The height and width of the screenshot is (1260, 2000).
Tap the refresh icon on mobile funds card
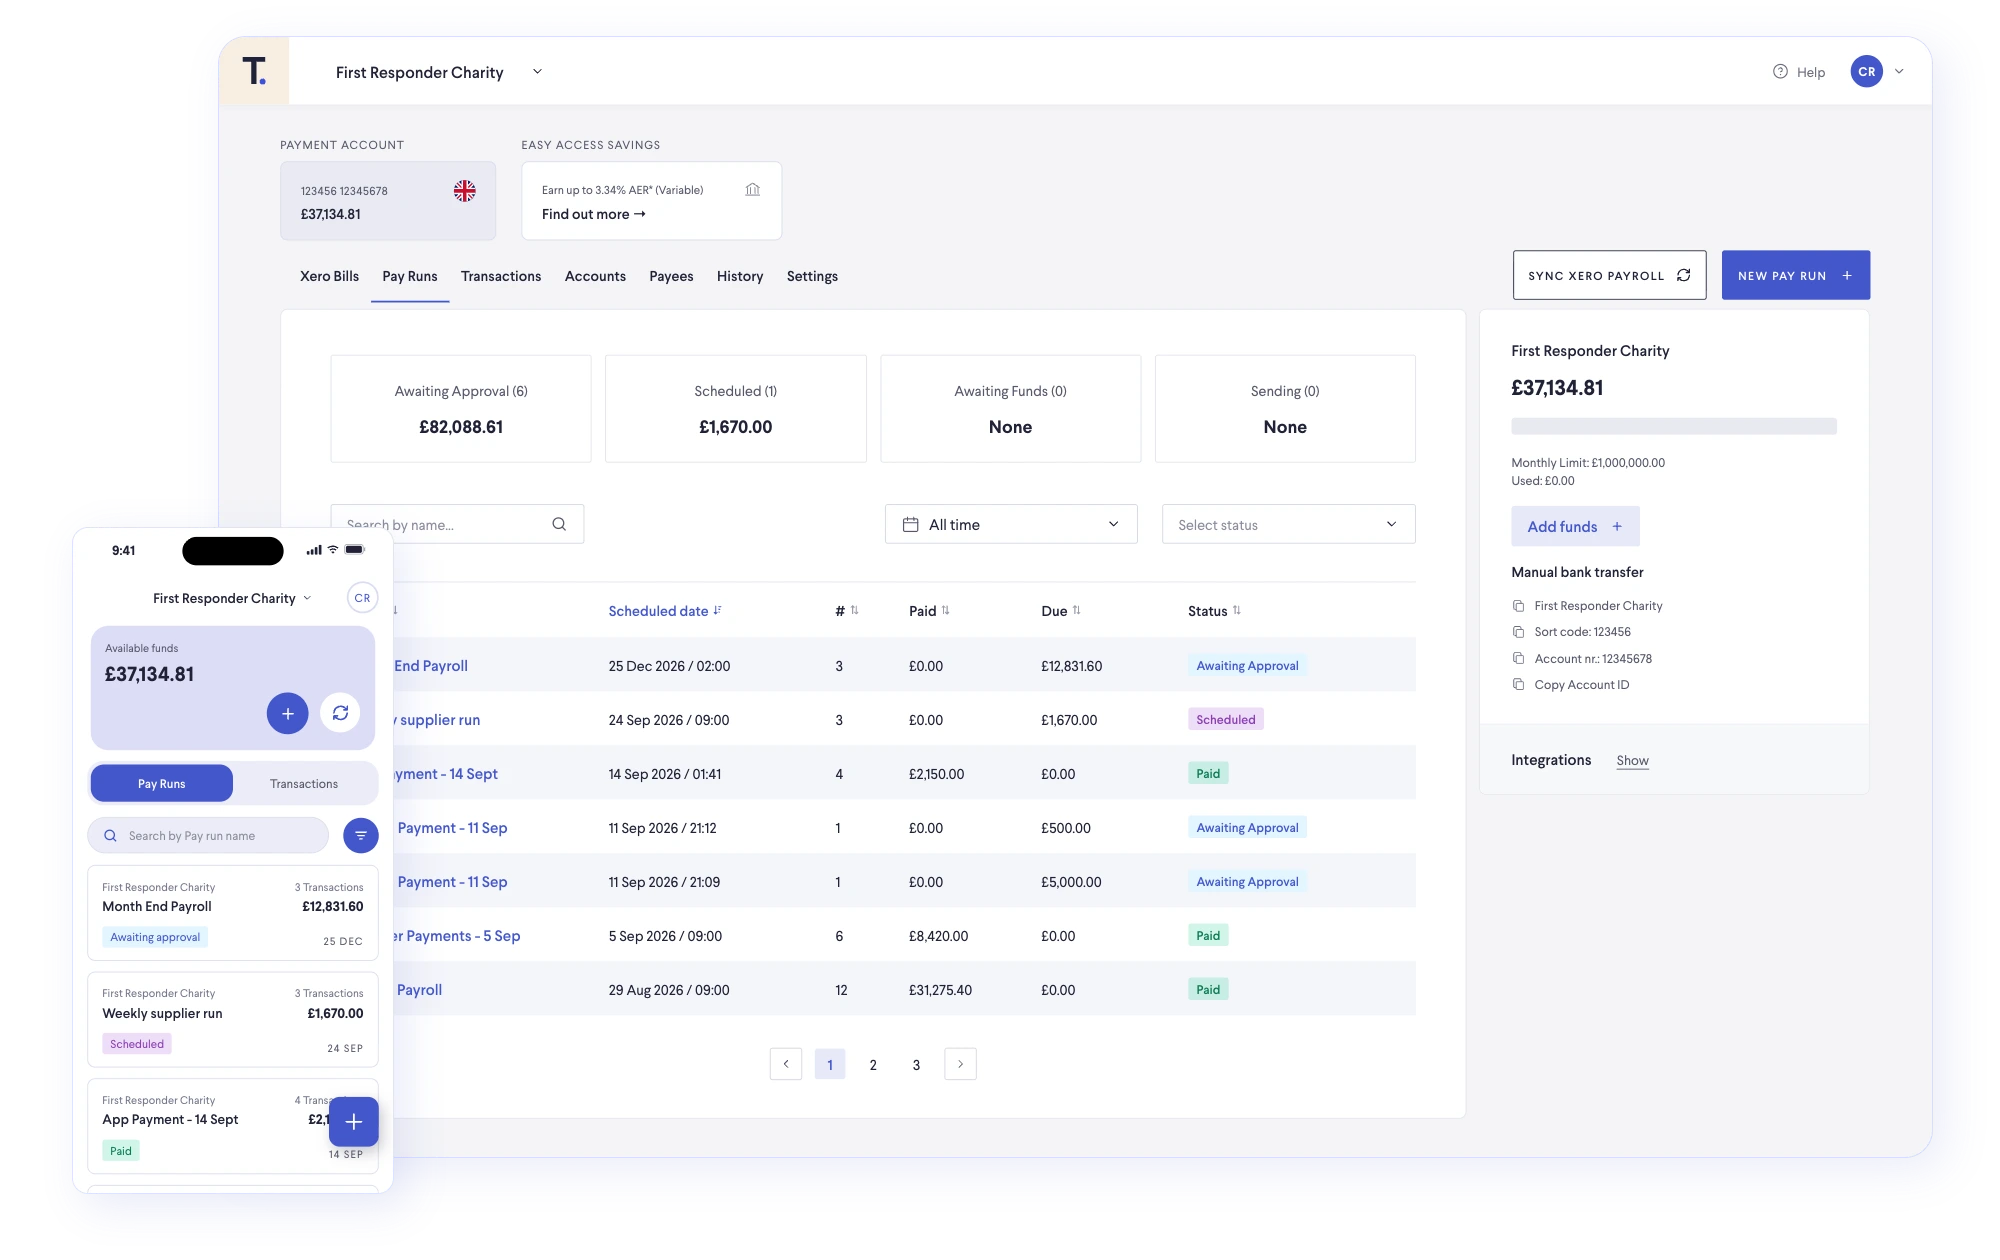coord(340,713)
